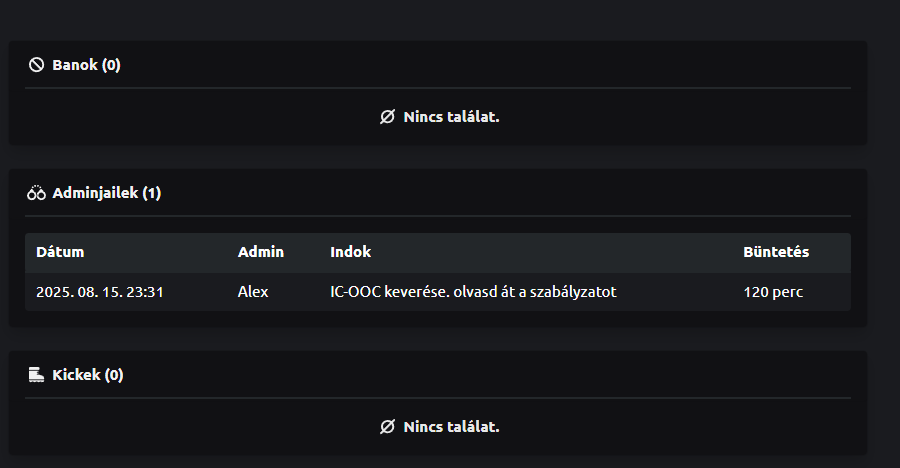
Task: Click the ban circle icon beside Banok
Action: (x=36, y=65)
